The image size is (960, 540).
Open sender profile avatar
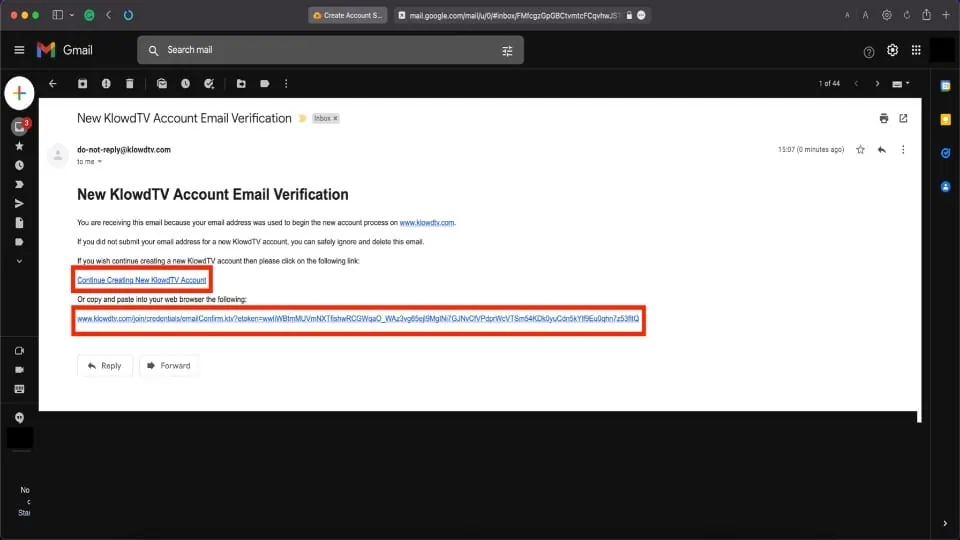(58, 156)
